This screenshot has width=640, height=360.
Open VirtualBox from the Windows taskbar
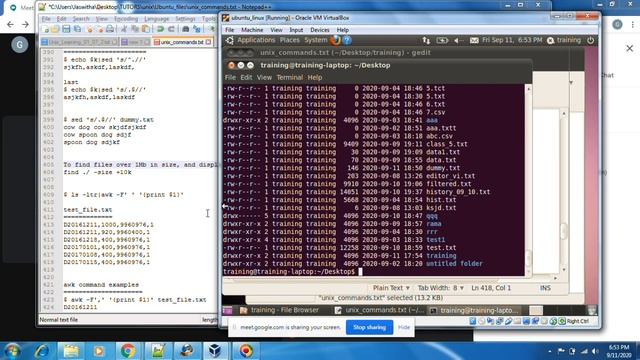[x=215, y=351]
